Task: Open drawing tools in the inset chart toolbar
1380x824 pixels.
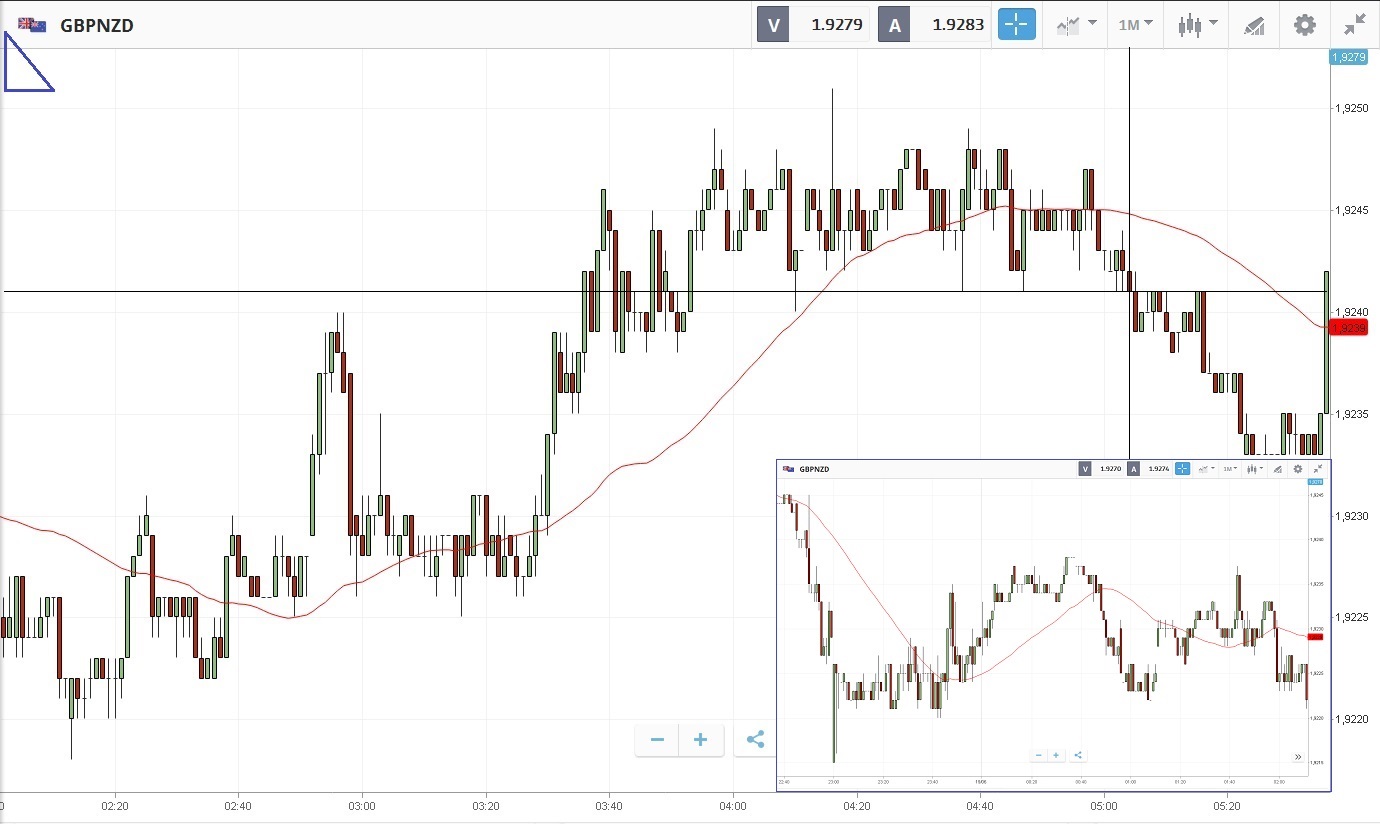Action: pos(1277,468)
